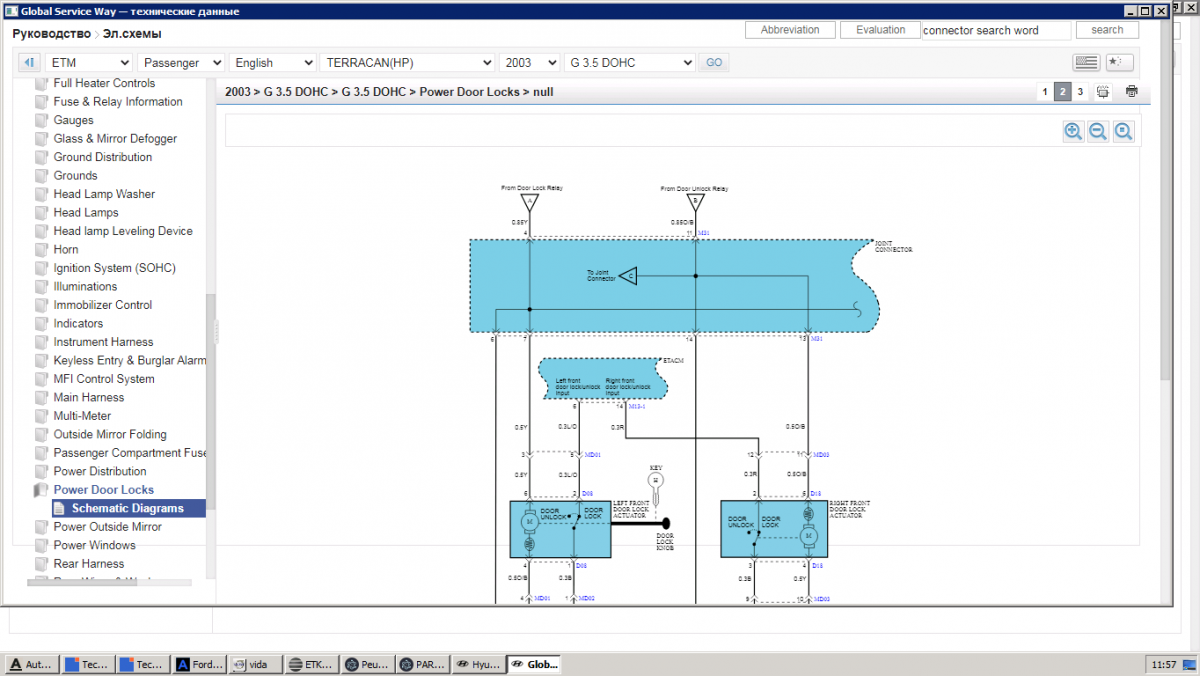This screenshot has height=676, width=1200.
Task: Click the printer icon to print diagram
Action: 1131,92
